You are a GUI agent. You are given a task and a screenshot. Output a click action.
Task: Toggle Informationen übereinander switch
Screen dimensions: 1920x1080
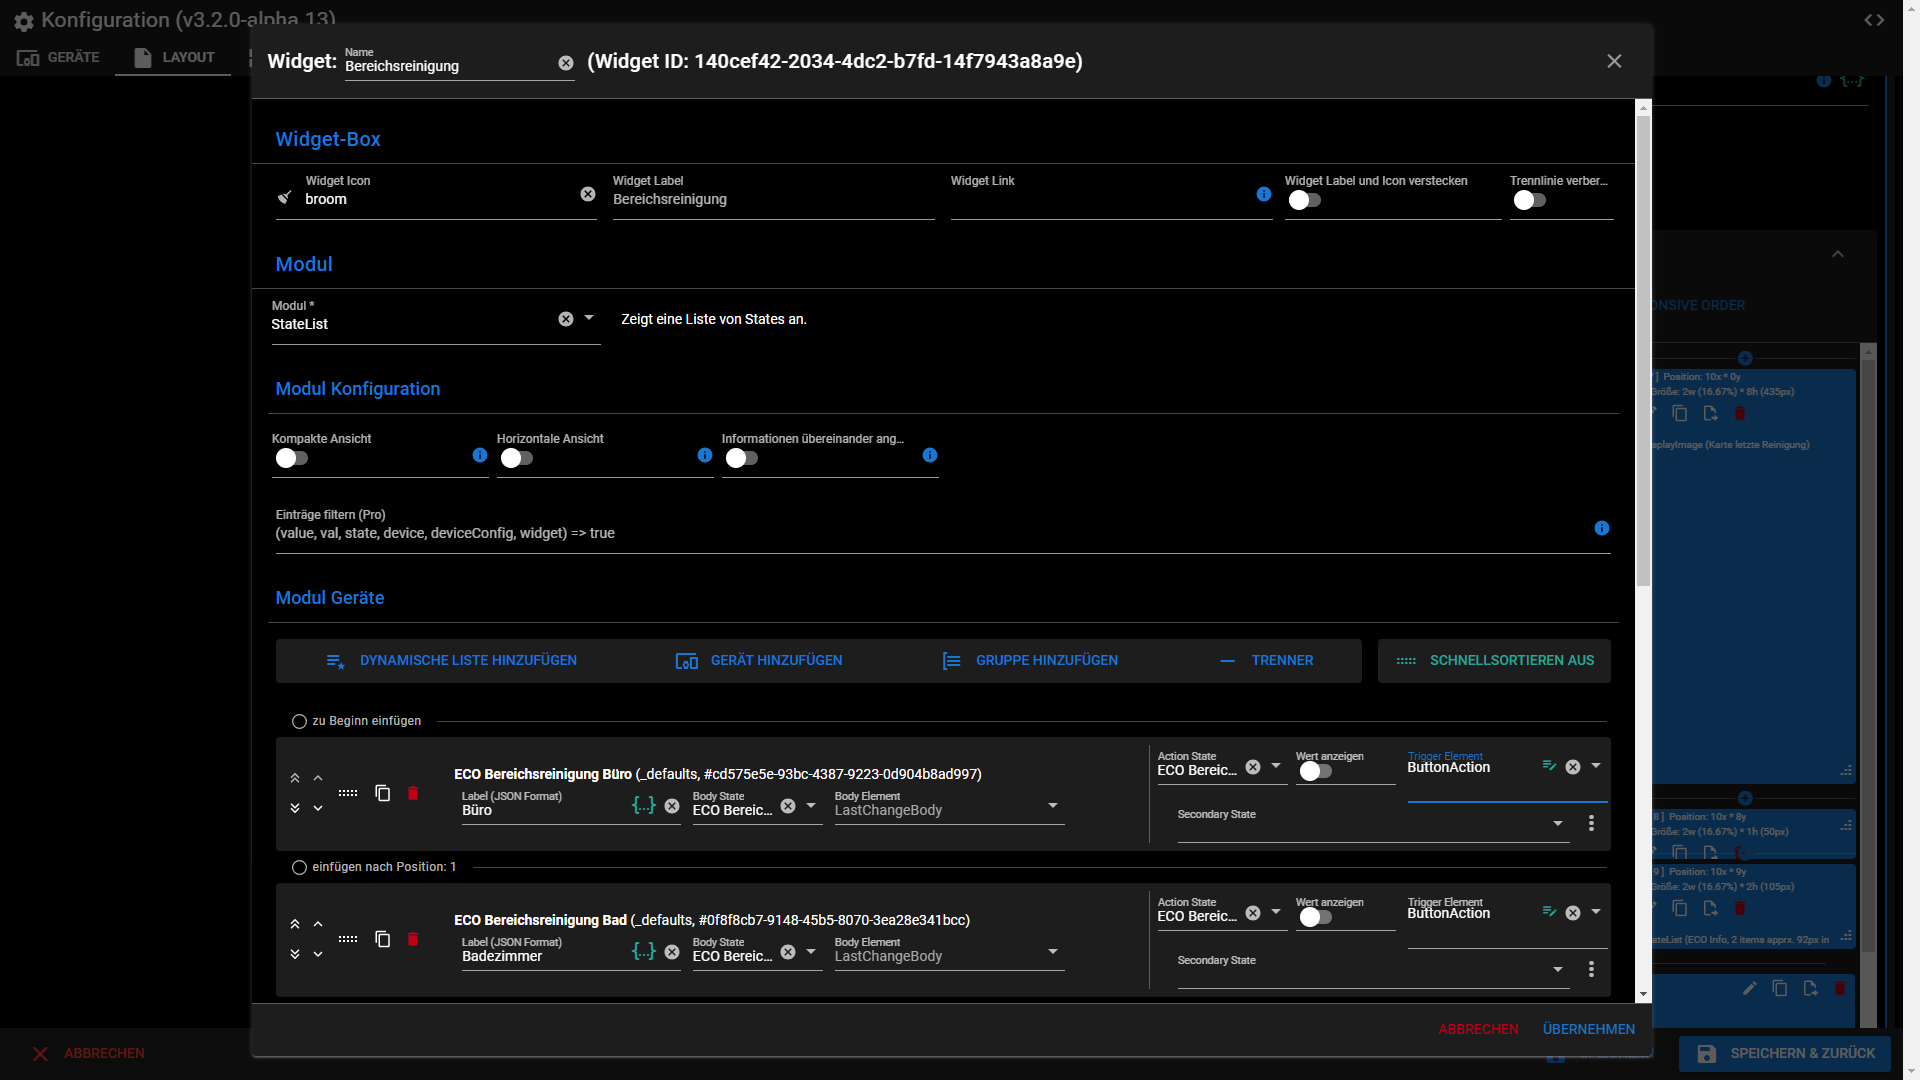click(x=741, y=458)
